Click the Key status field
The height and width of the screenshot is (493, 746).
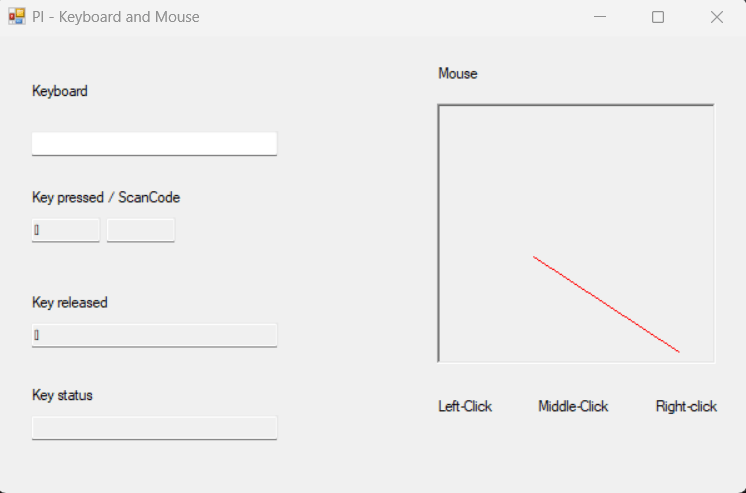154,428
